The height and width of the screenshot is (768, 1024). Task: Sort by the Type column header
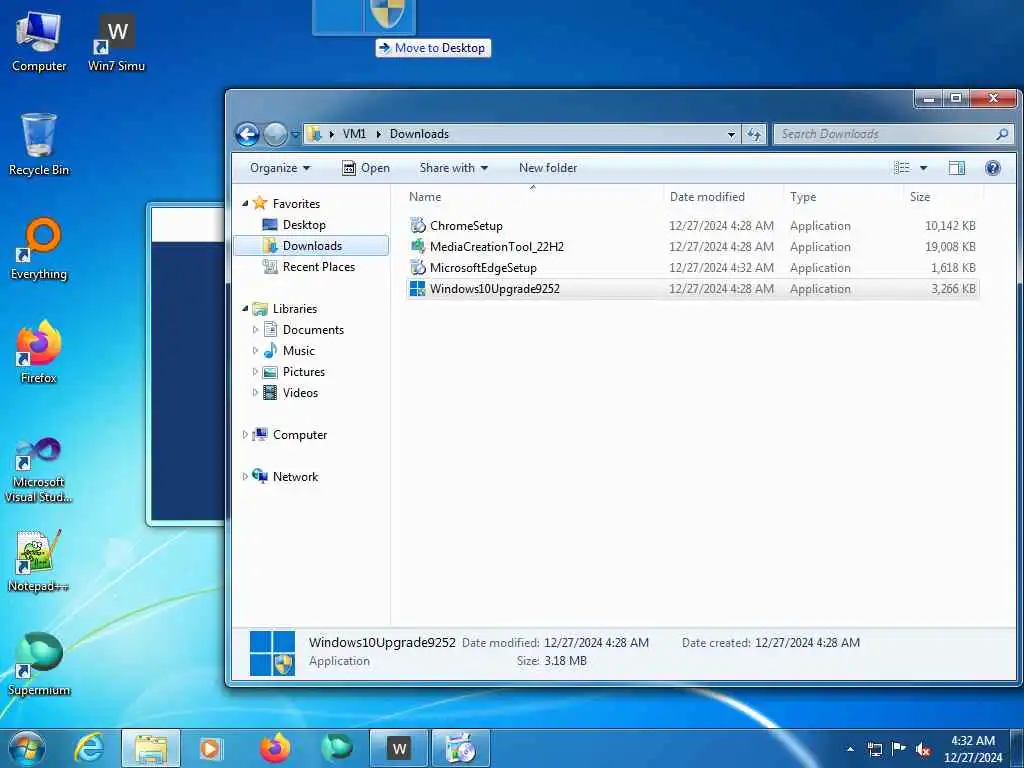844,197
